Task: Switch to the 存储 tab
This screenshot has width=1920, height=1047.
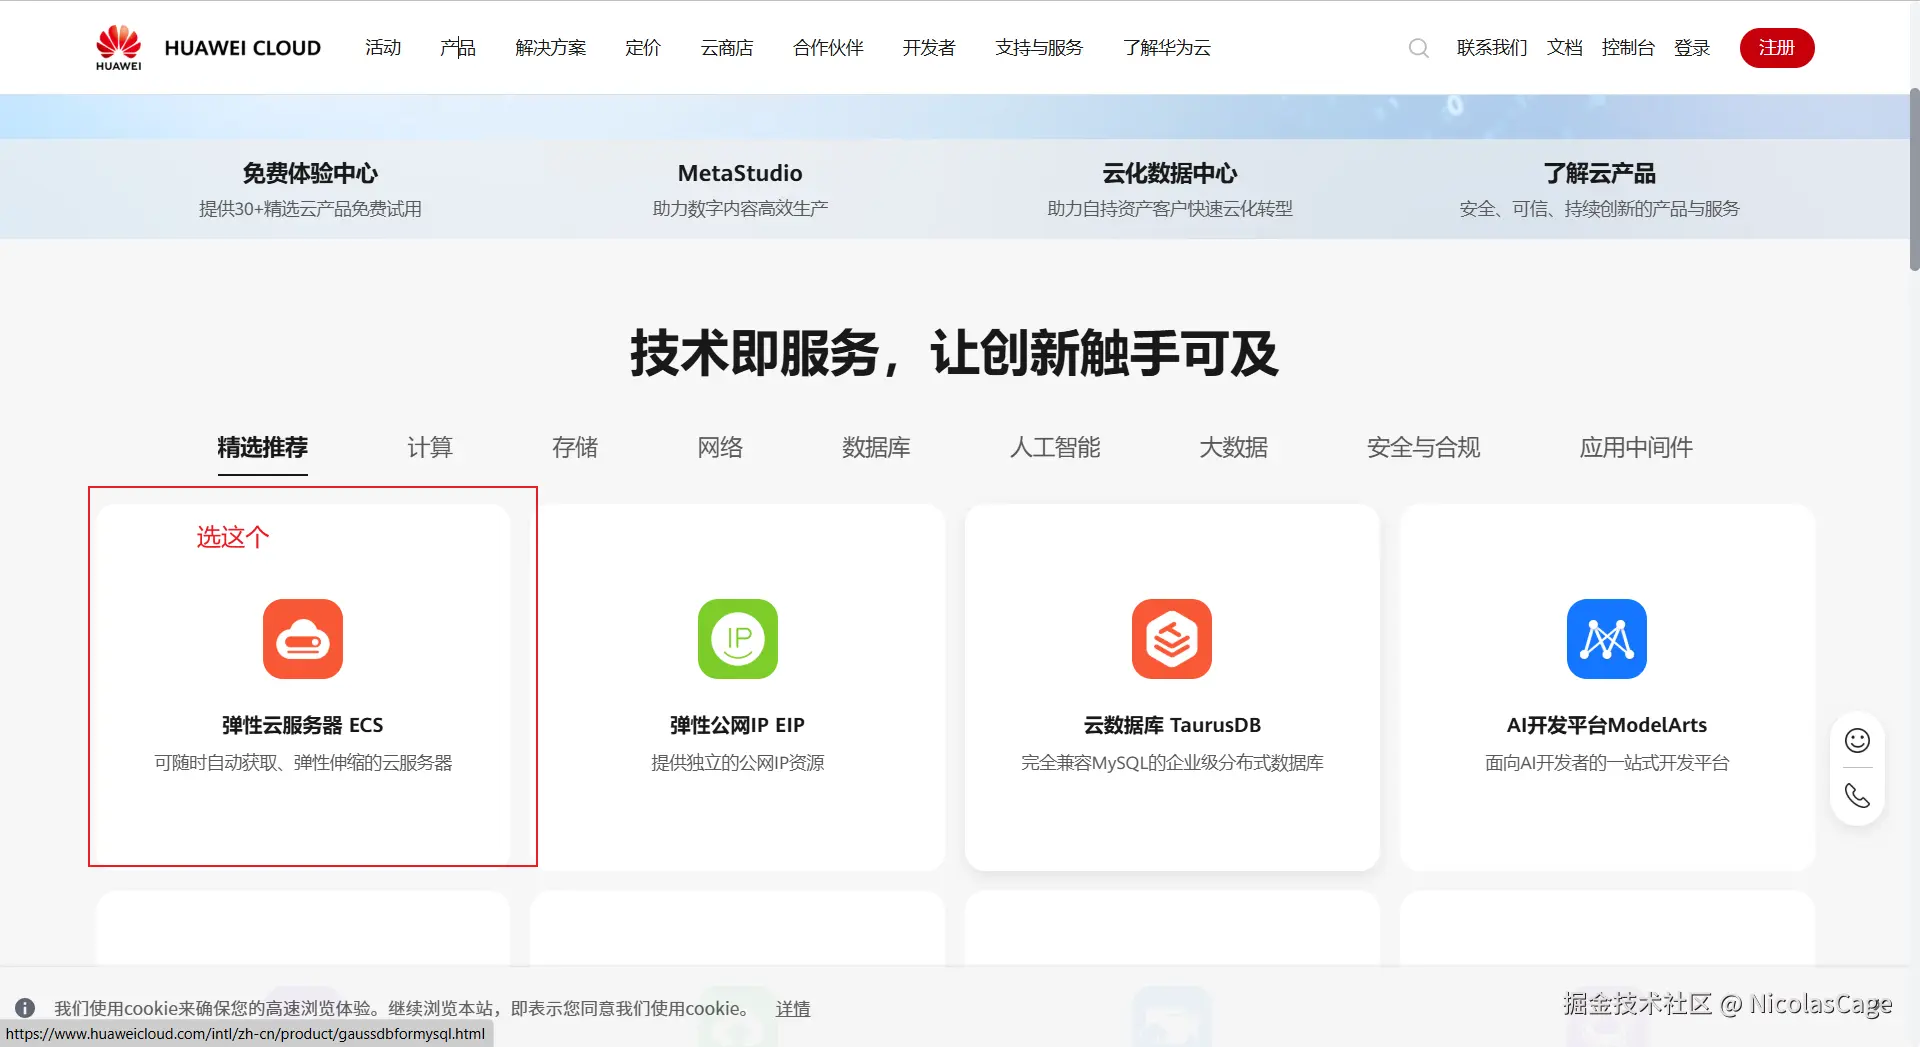Action: (575, 447)
